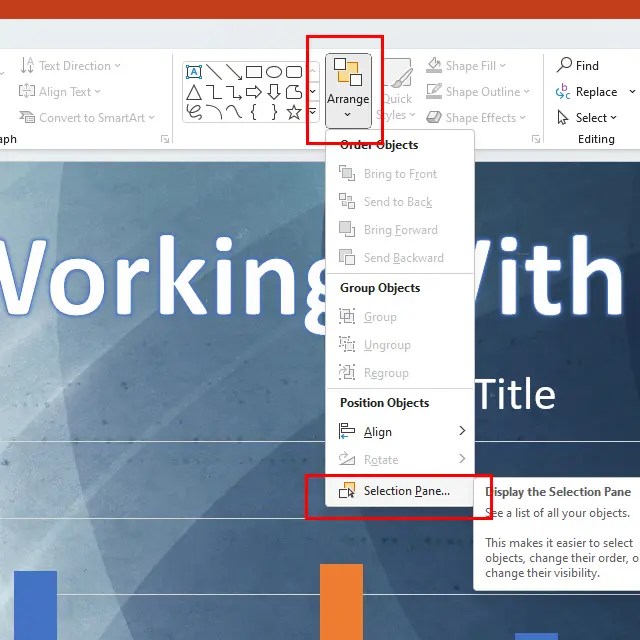Select the Curve shape
640x640 pixels.
pyautogui.click(x=234, y=112)
